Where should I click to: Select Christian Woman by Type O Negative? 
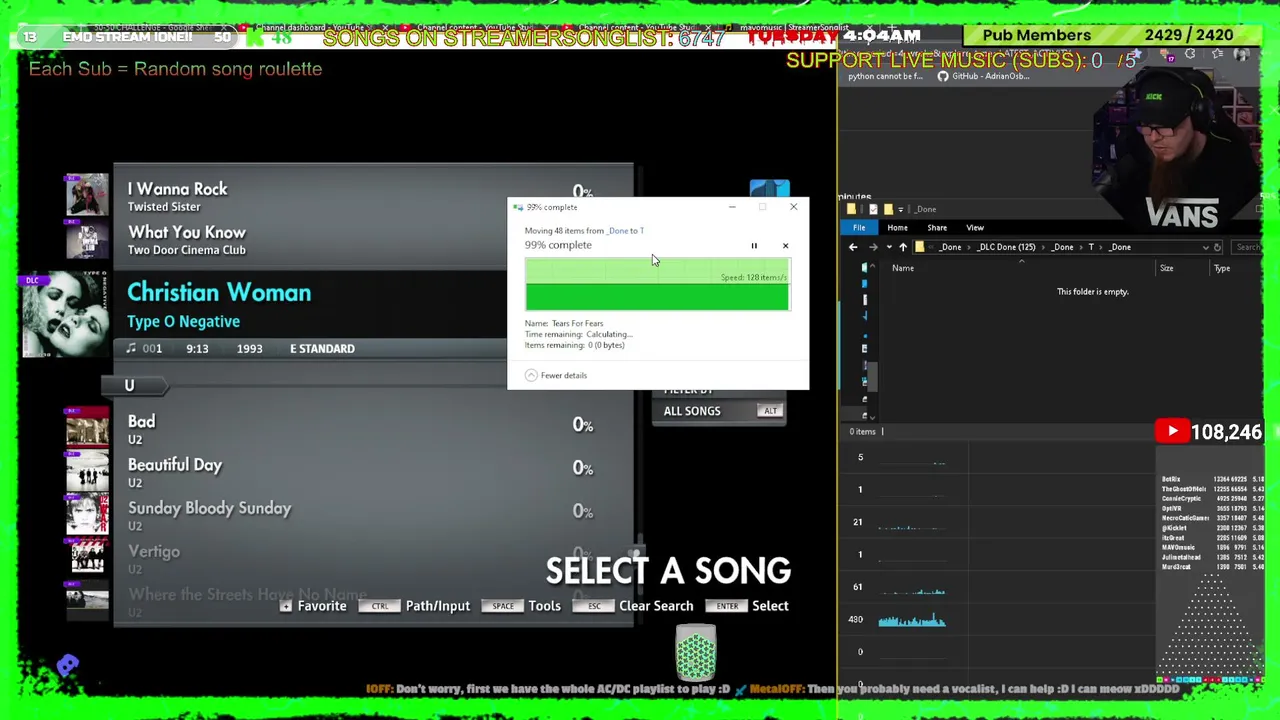[218, 293]
